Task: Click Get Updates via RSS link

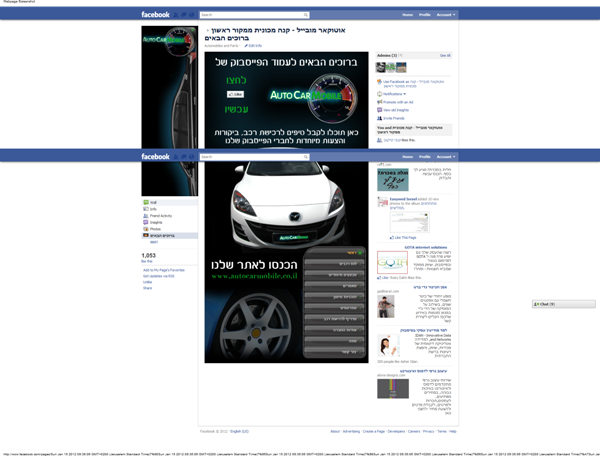Action: coord(158,276)
